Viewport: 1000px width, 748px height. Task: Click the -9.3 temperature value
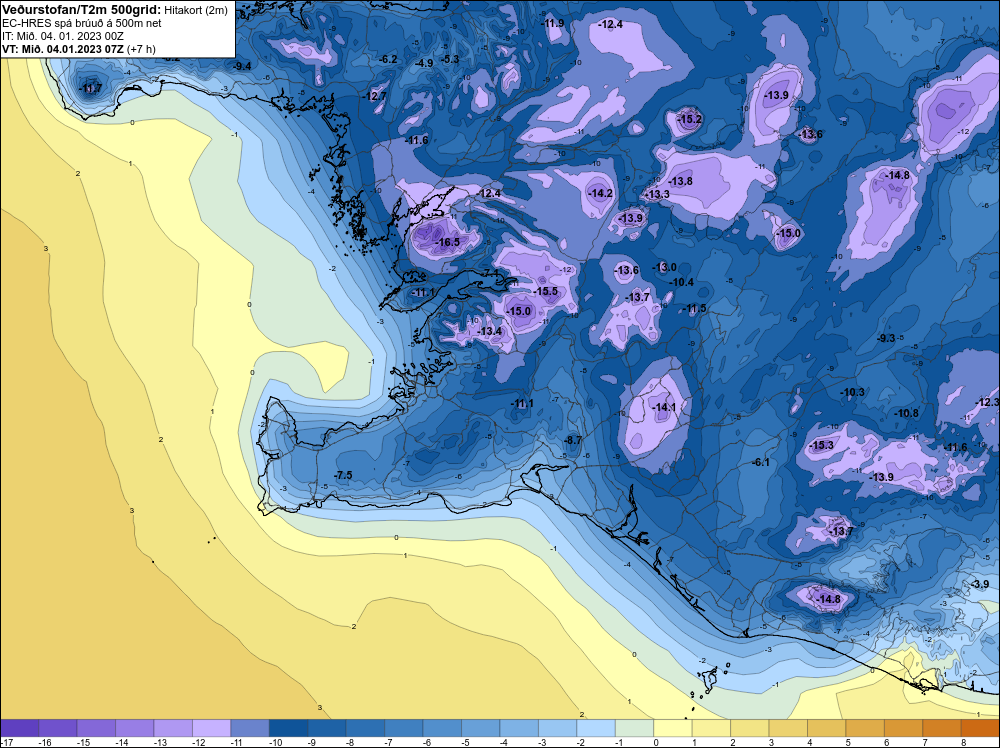tap(887, 338)
